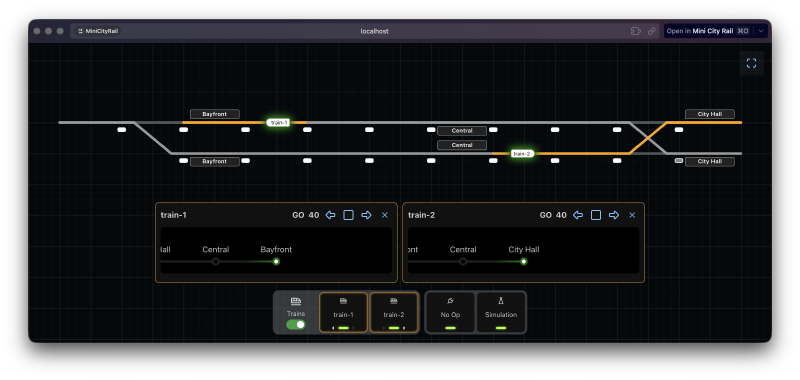Click the lower Bayfront station label
800x380 pixels.
coord(215,162)
